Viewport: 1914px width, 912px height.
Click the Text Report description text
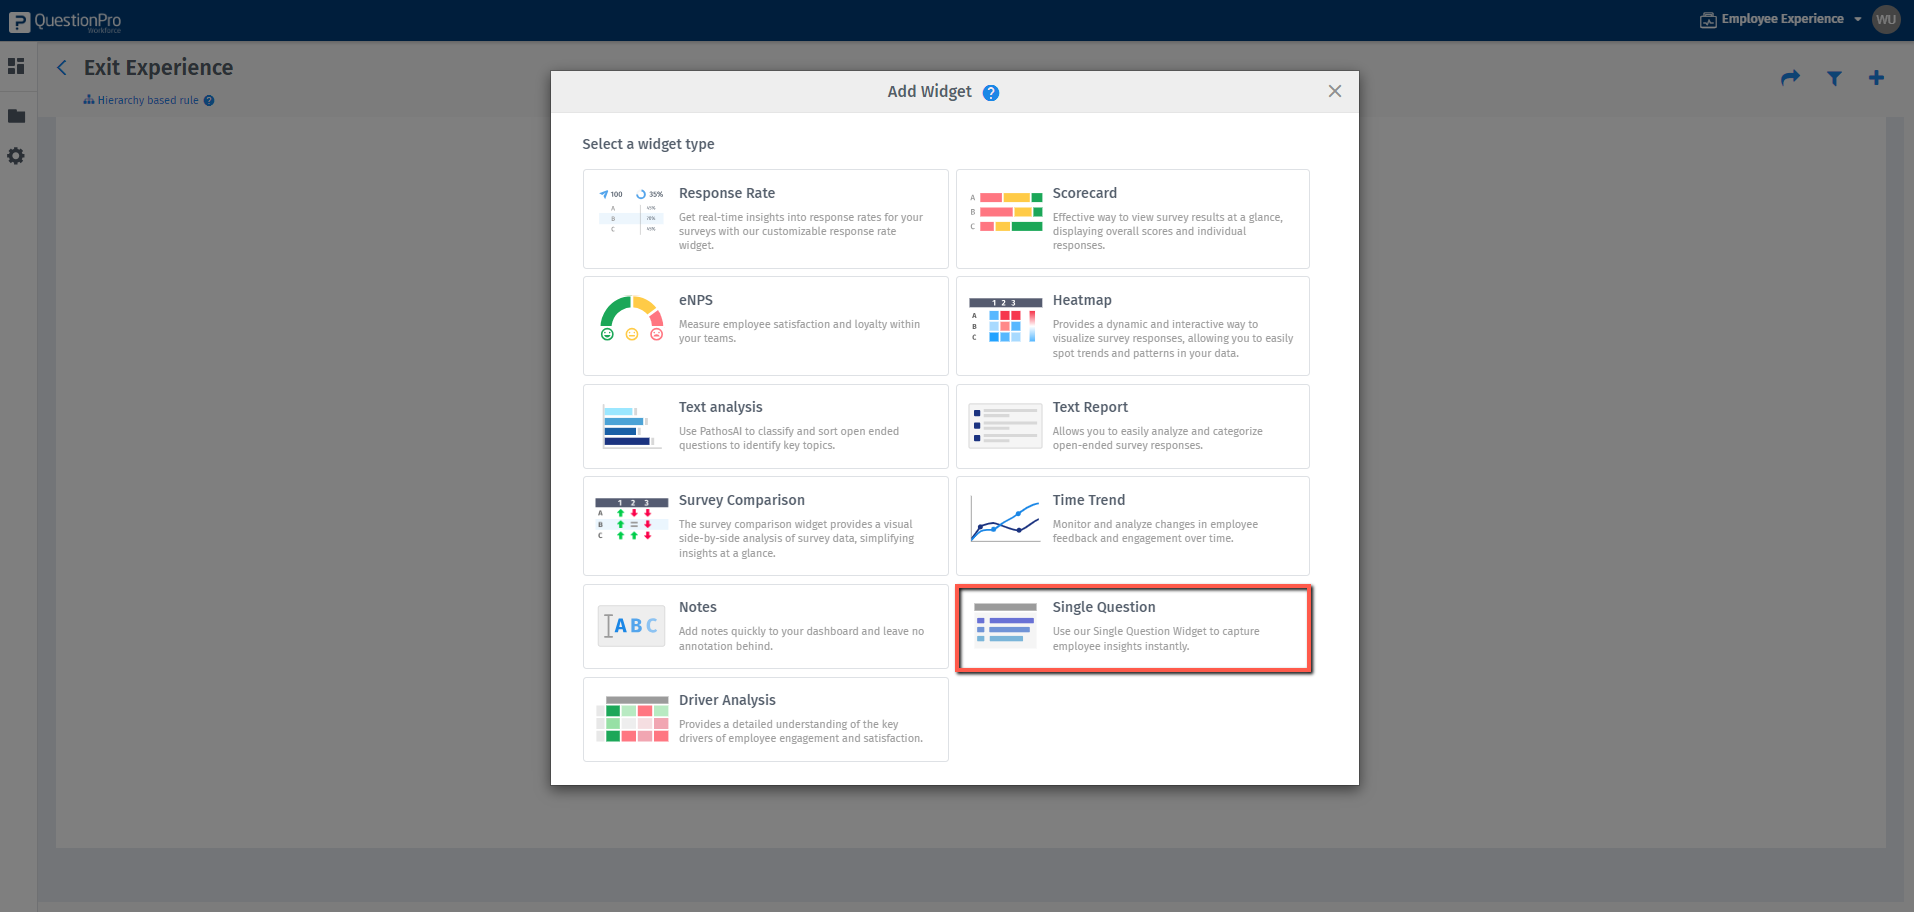[1157, 438]
